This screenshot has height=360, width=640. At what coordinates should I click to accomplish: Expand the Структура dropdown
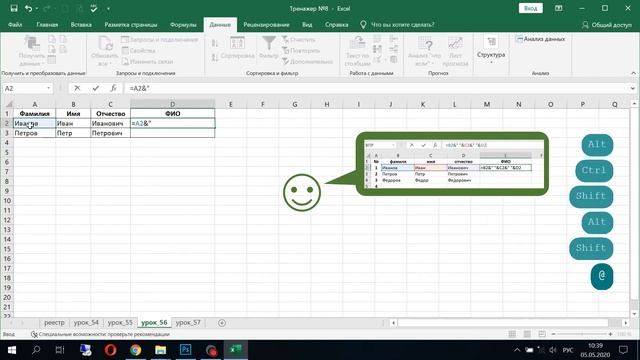tap(491, 51)
